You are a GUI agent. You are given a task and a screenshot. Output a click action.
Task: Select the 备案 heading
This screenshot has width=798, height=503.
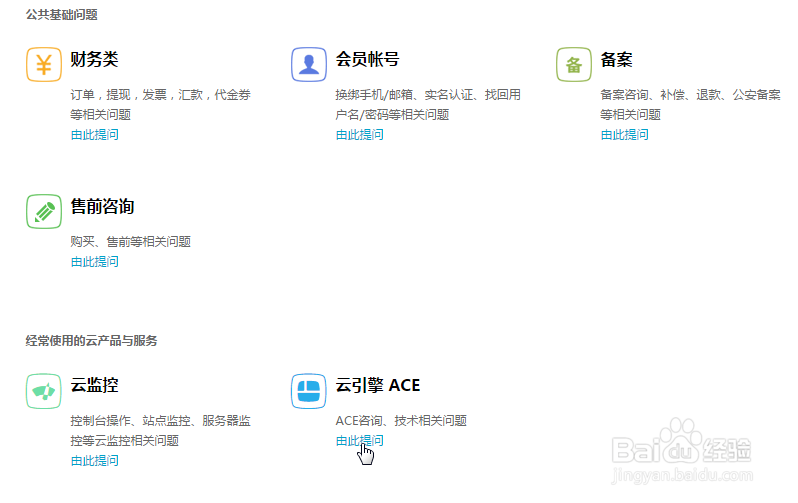[617, 60]
